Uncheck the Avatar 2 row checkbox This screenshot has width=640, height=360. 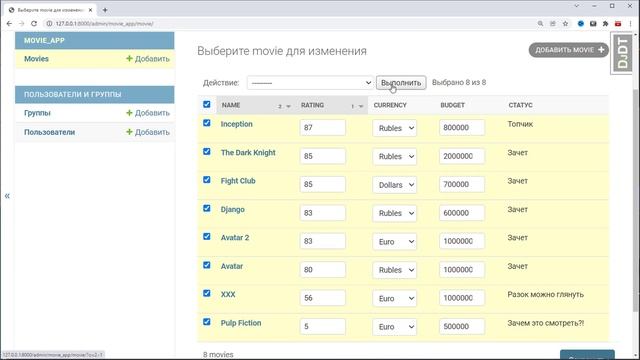coord(207,236)
